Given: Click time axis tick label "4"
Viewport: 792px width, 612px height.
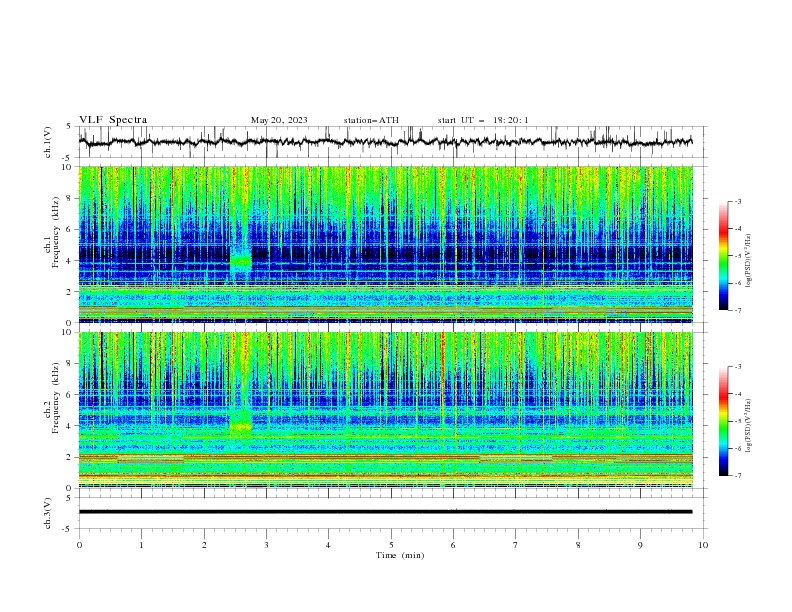Looking at the screenshot, I should pyautogui.click(x=328, y=545).
